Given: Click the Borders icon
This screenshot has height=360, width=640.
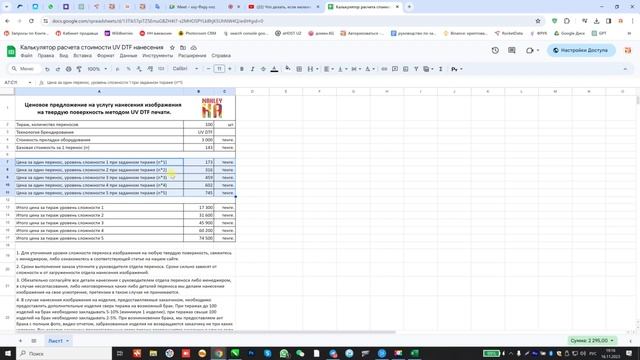Looking at the screenshot, I should pyautogui.click(x=299, y=69).
